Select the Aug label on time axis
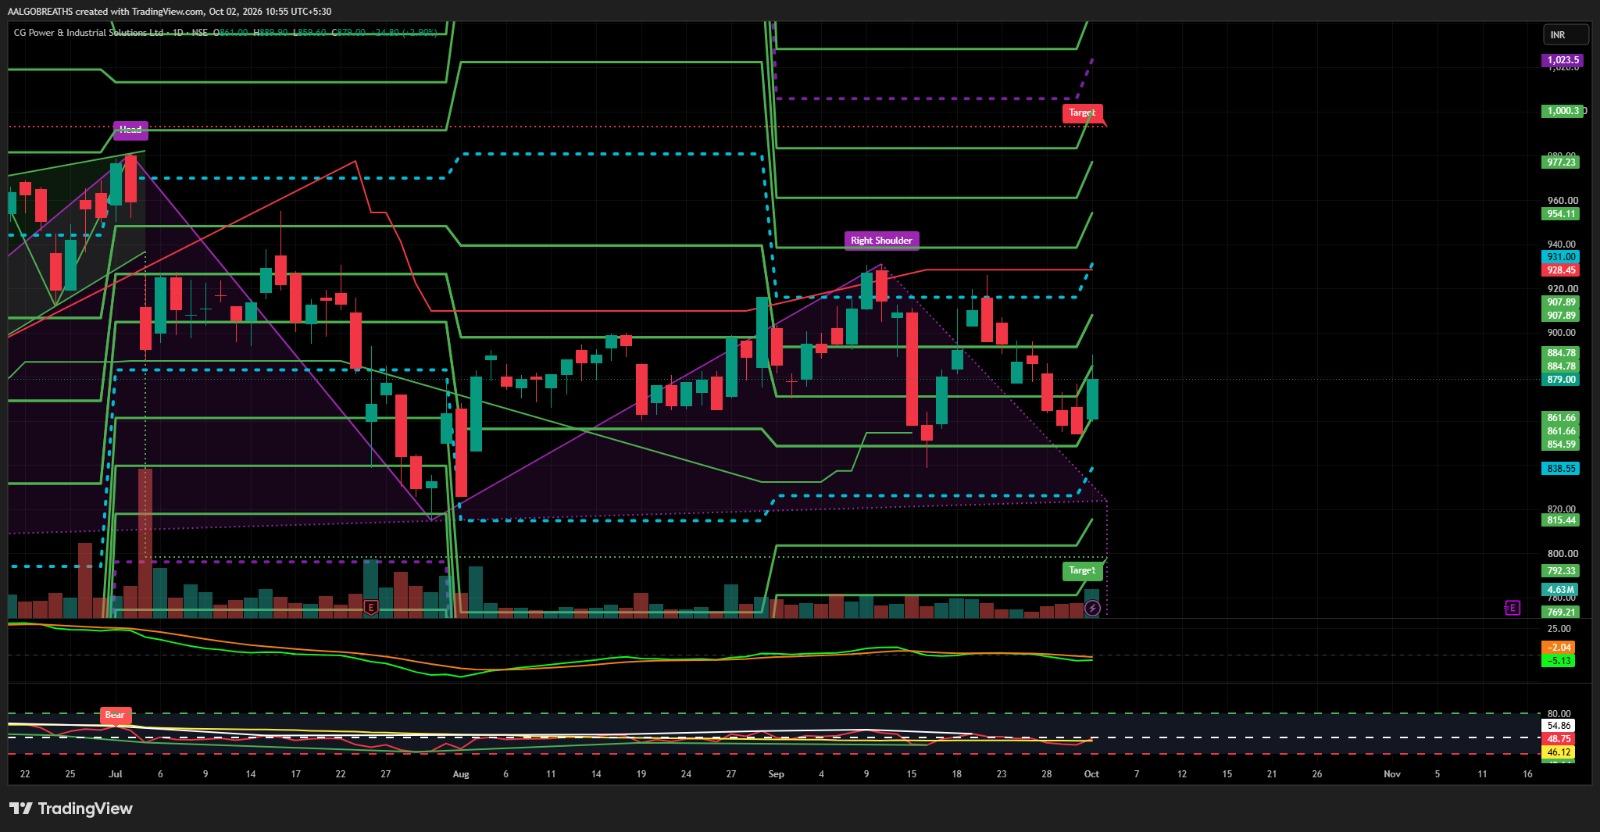The image size is (1600, 832). point(460,774)
